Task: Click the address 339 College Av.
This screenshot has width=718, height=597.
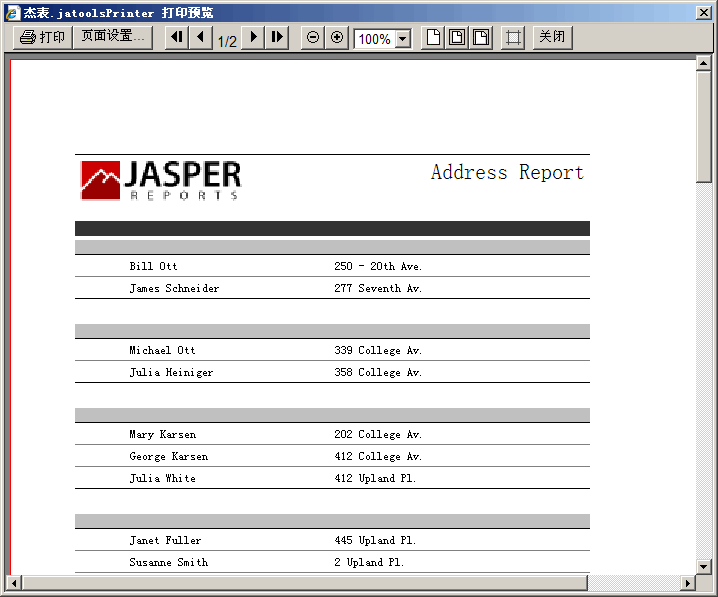Action: pyautogui.click(x=378, y=350)
